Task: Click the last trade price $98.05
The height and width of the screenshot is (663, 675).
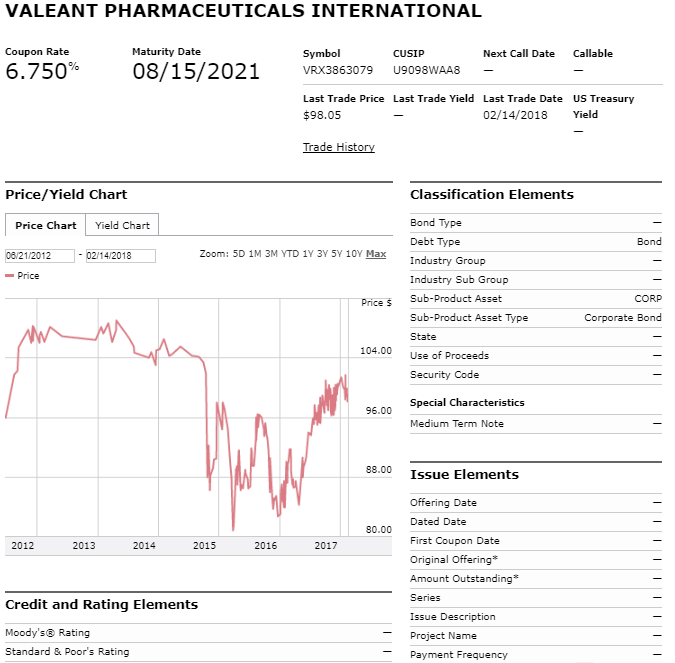Action: point(322,115)
